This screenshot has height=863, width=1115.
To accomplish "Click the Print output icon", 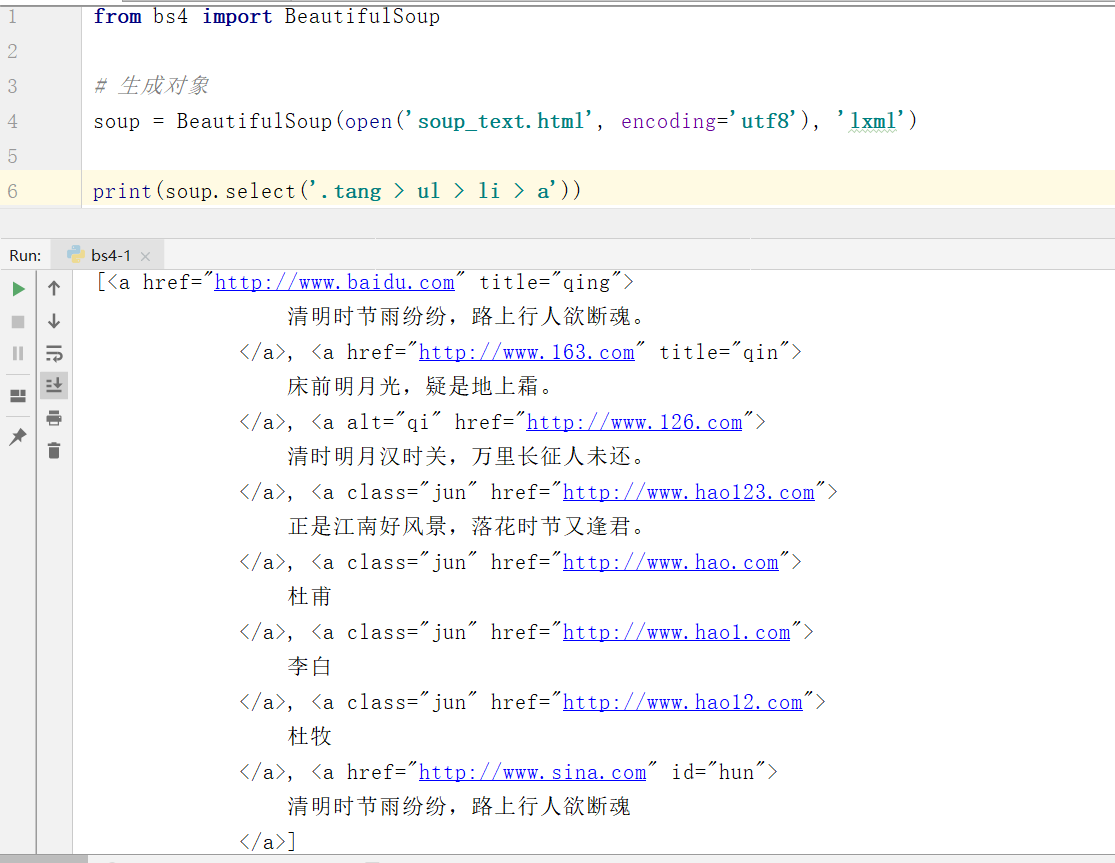I will pos(54,418).
